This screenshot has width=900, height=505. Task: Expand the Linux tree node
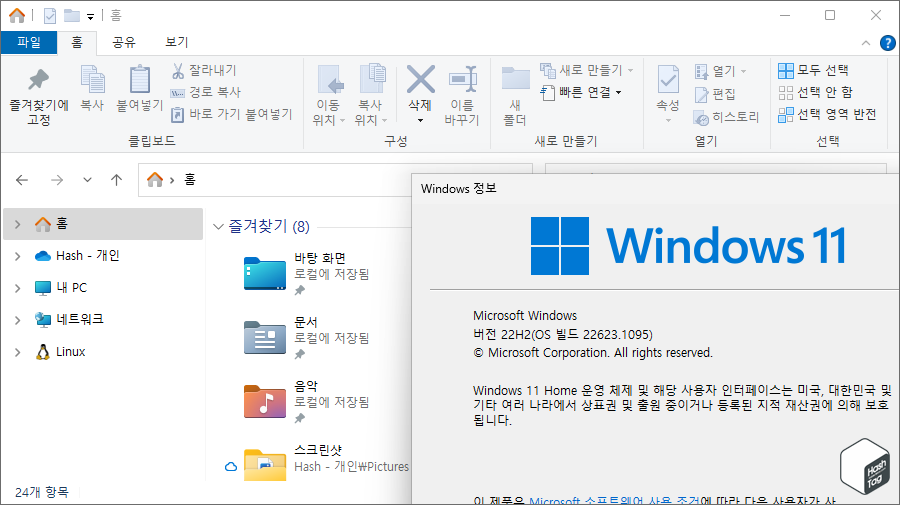click(x=18, y=352)
